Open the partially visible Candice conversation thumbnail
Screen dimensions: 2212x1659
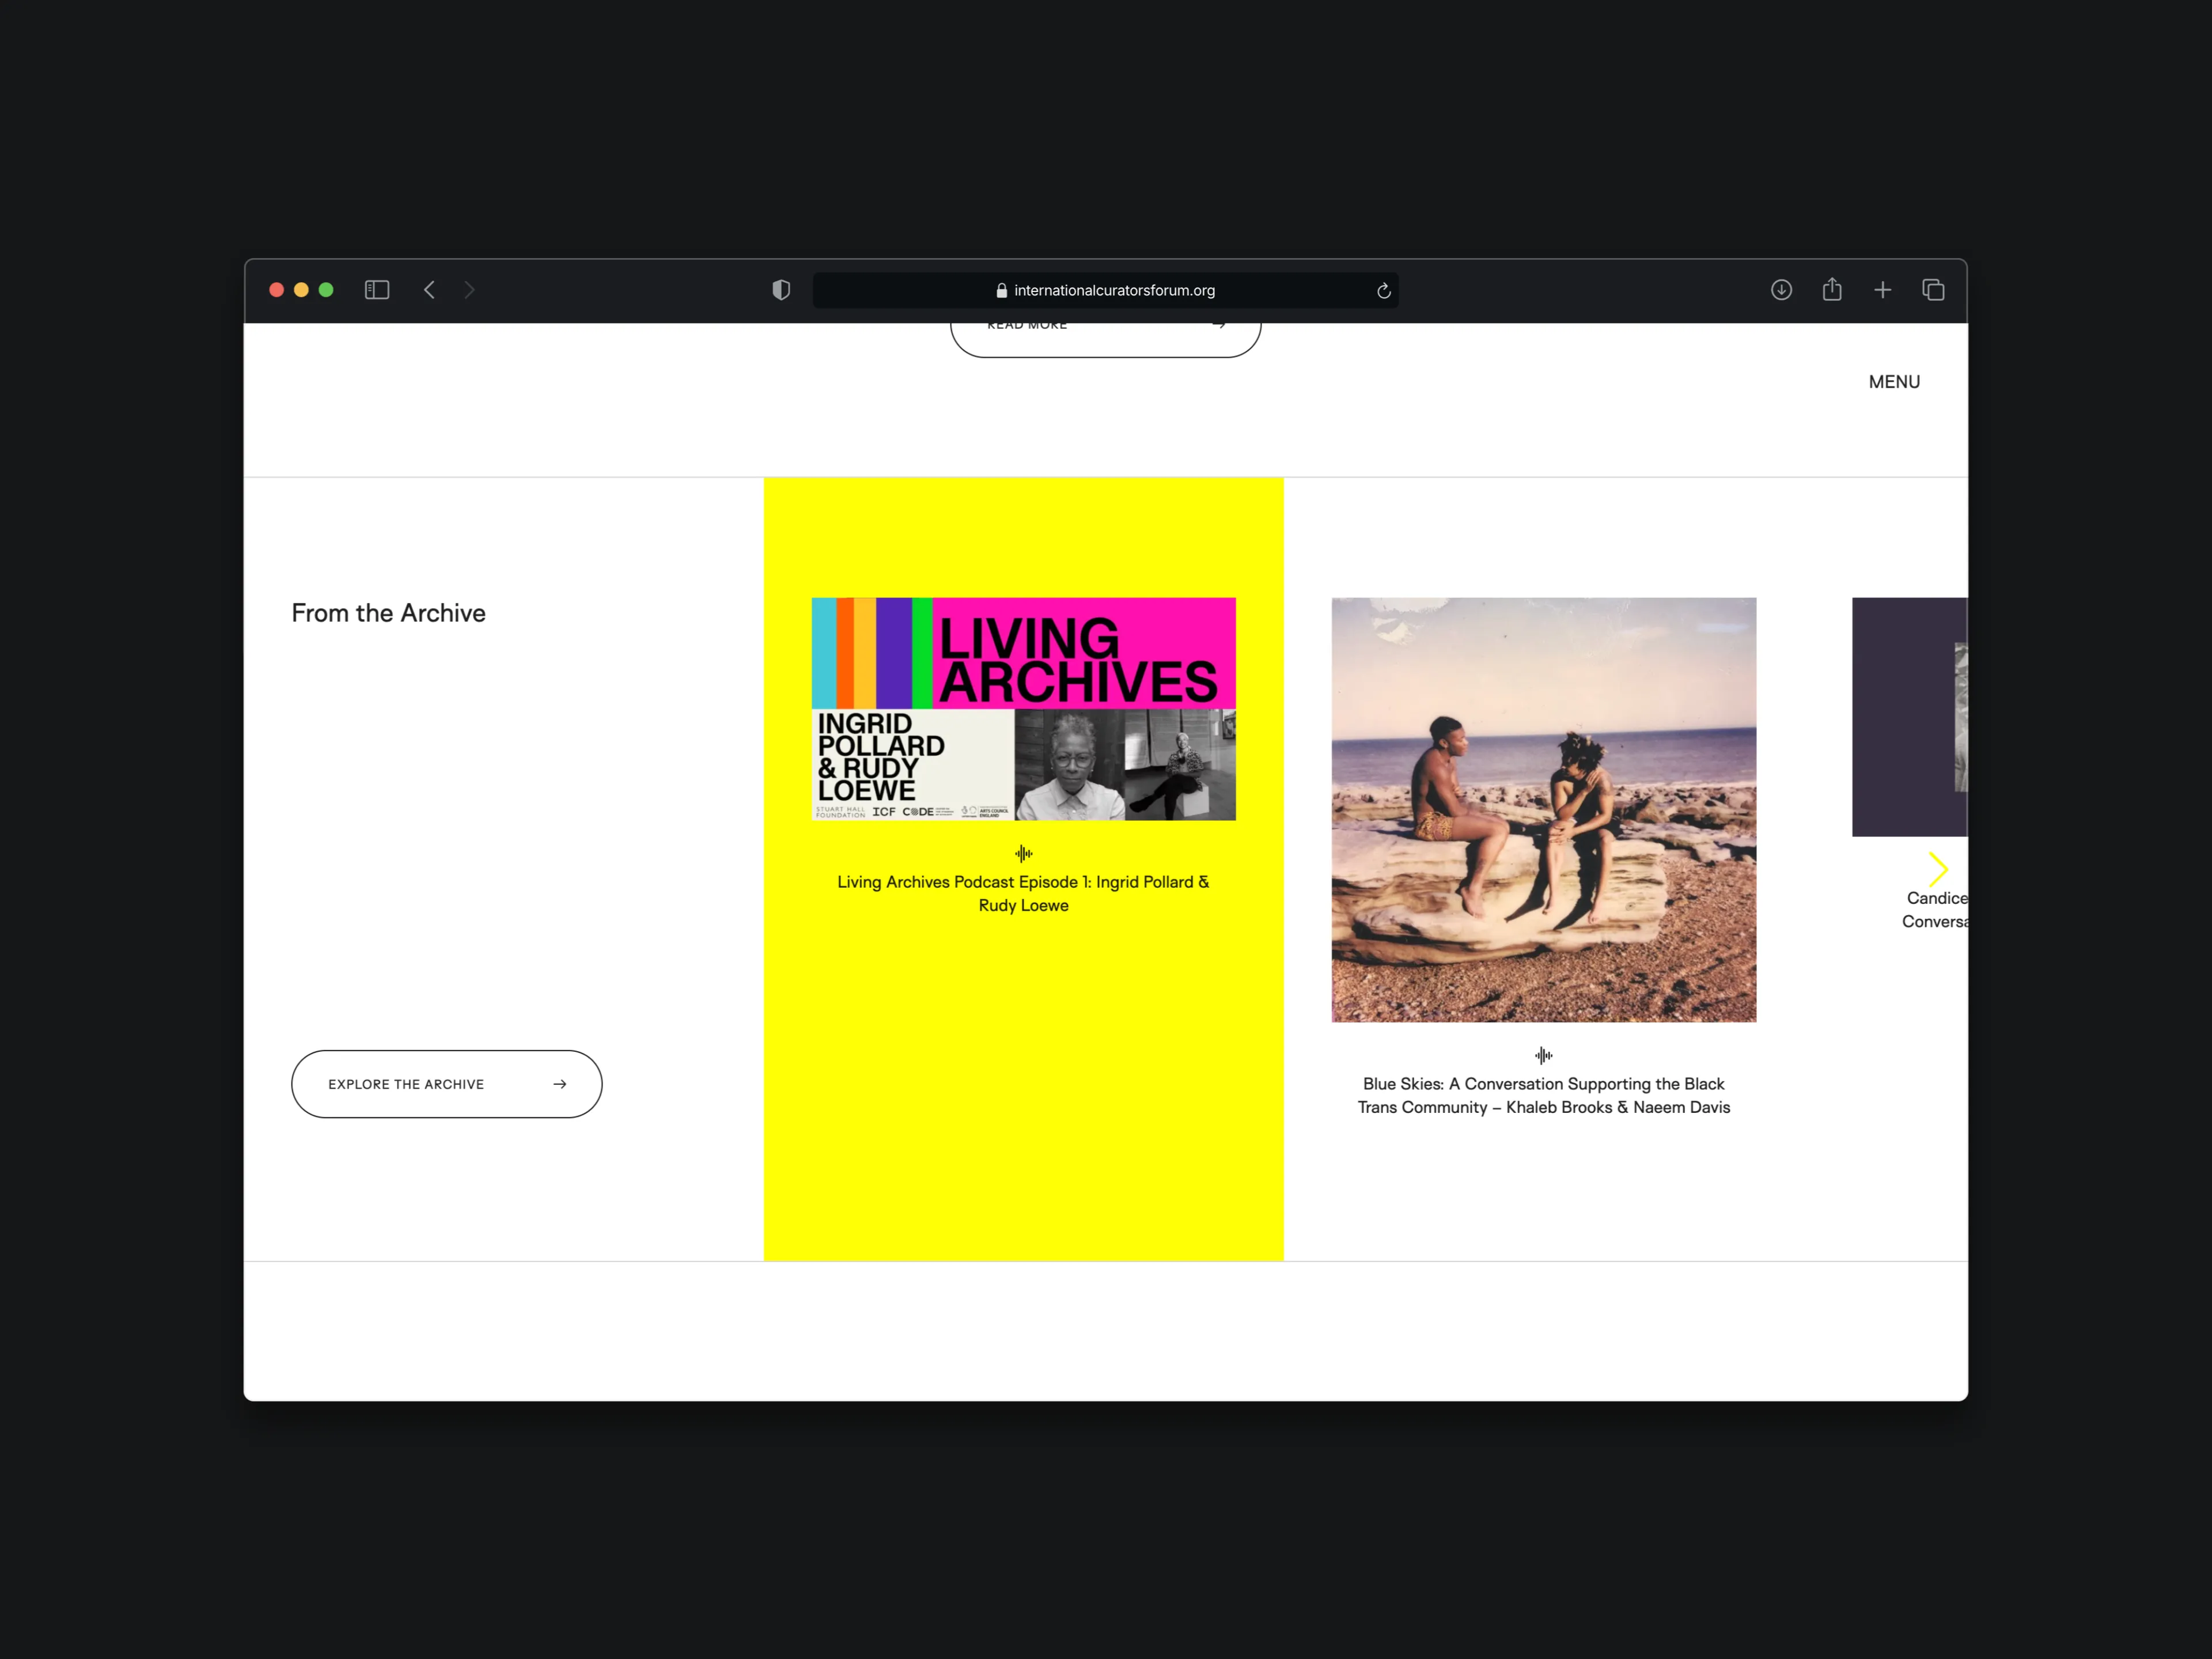(x=1909, y=717)
